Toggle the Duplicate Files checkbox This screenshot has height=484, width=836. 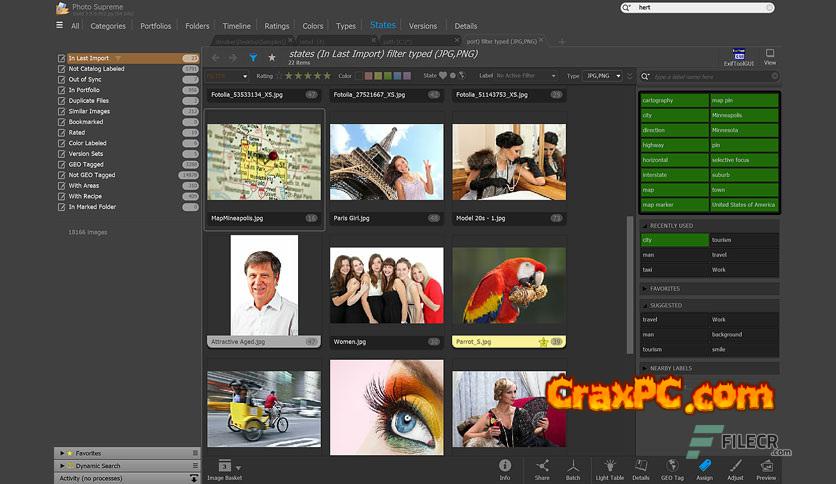[62, 101]
